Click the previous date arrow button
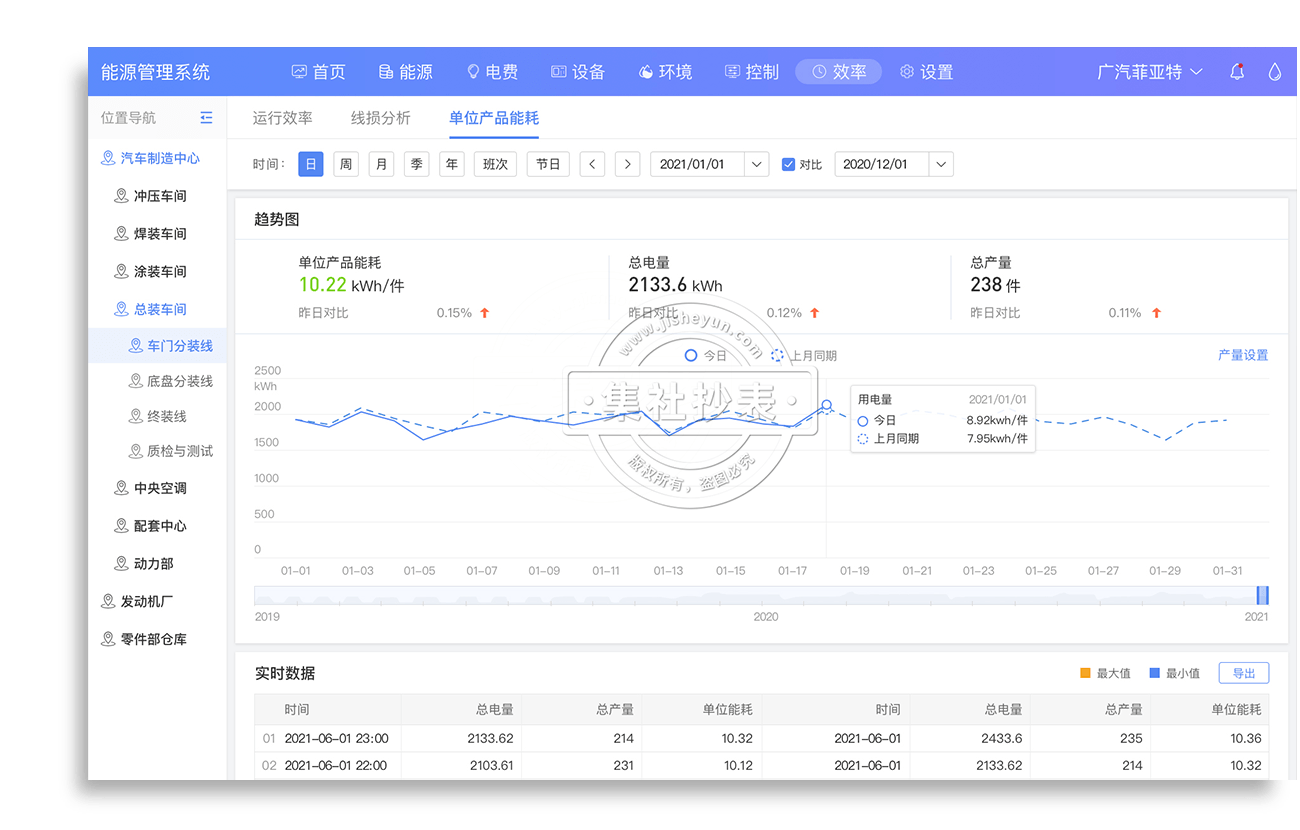This screenshot has height=830, width=1300. 593,164
